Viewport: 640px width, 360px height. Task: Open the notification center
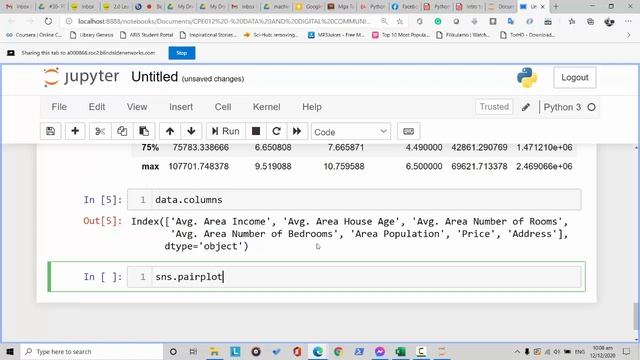[x=627, y=351]
